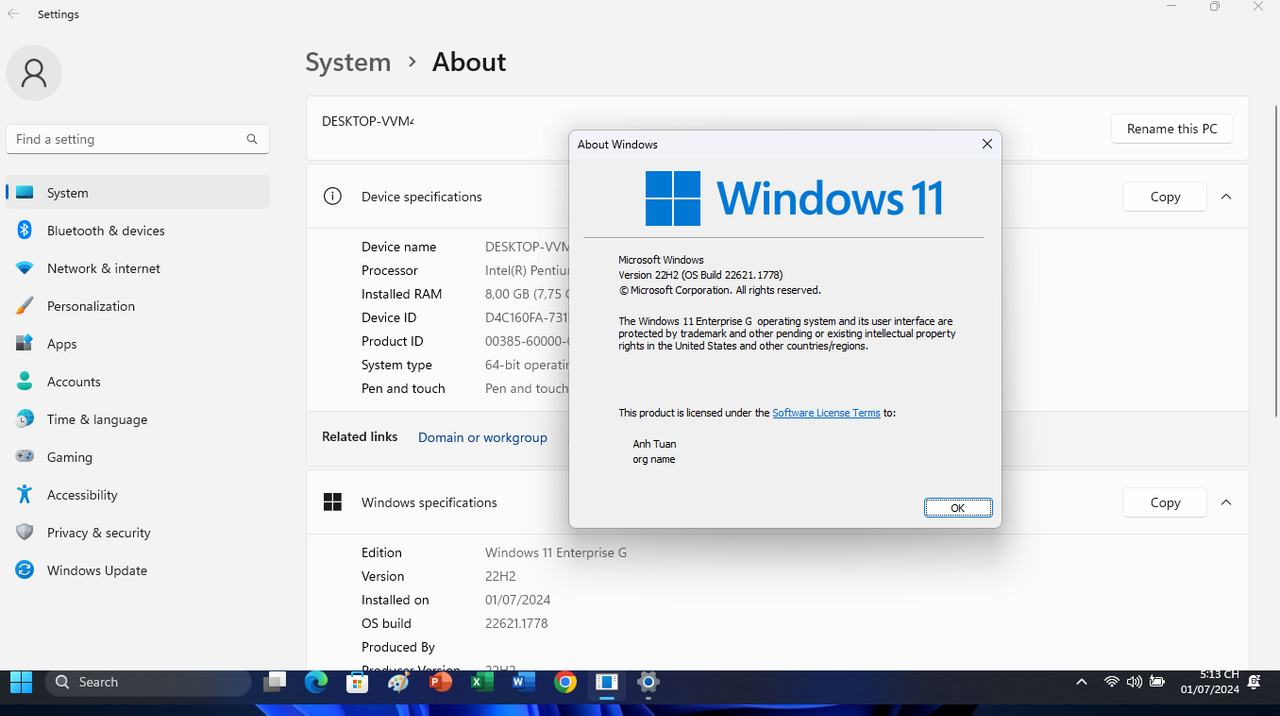Click the battery tray icon
1280x716 pixels.
pos(1157,682)
